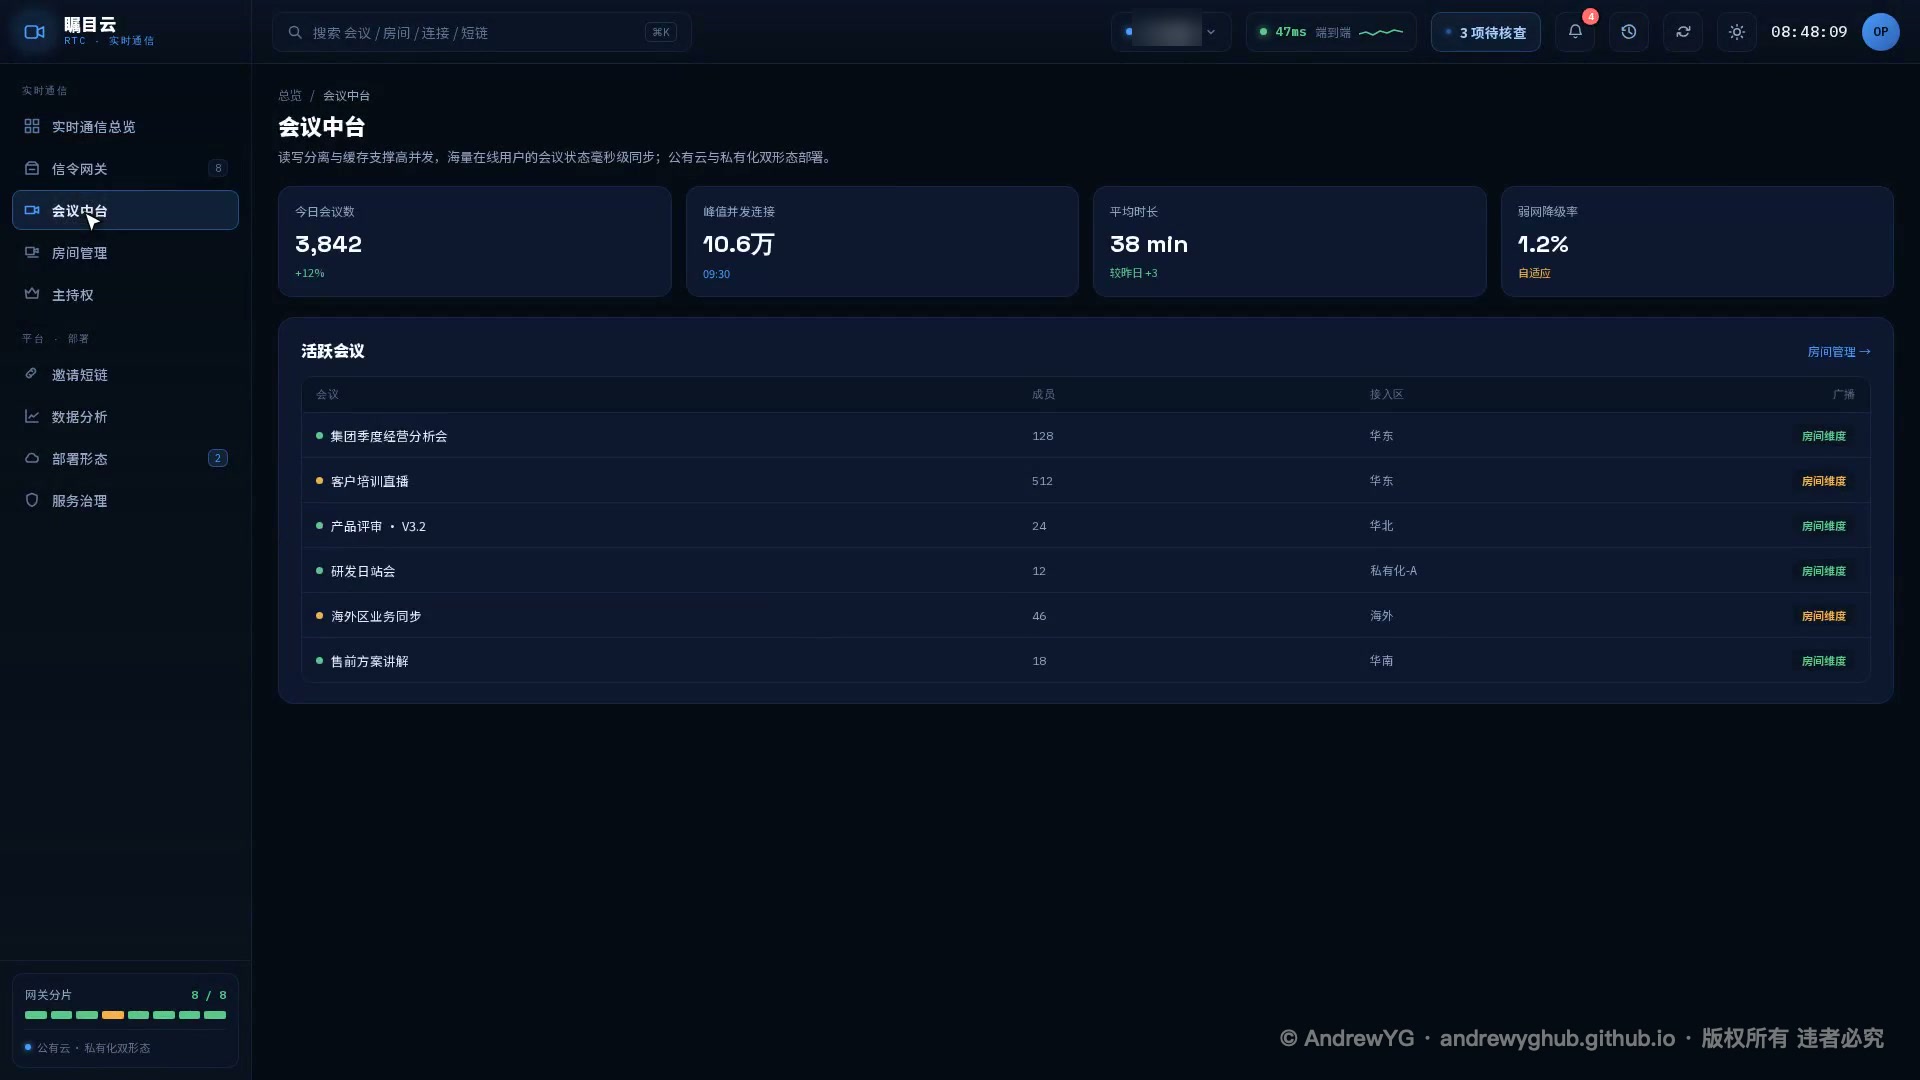
Task: Click the 会议中台 camera icon
Action: point(32,210)
